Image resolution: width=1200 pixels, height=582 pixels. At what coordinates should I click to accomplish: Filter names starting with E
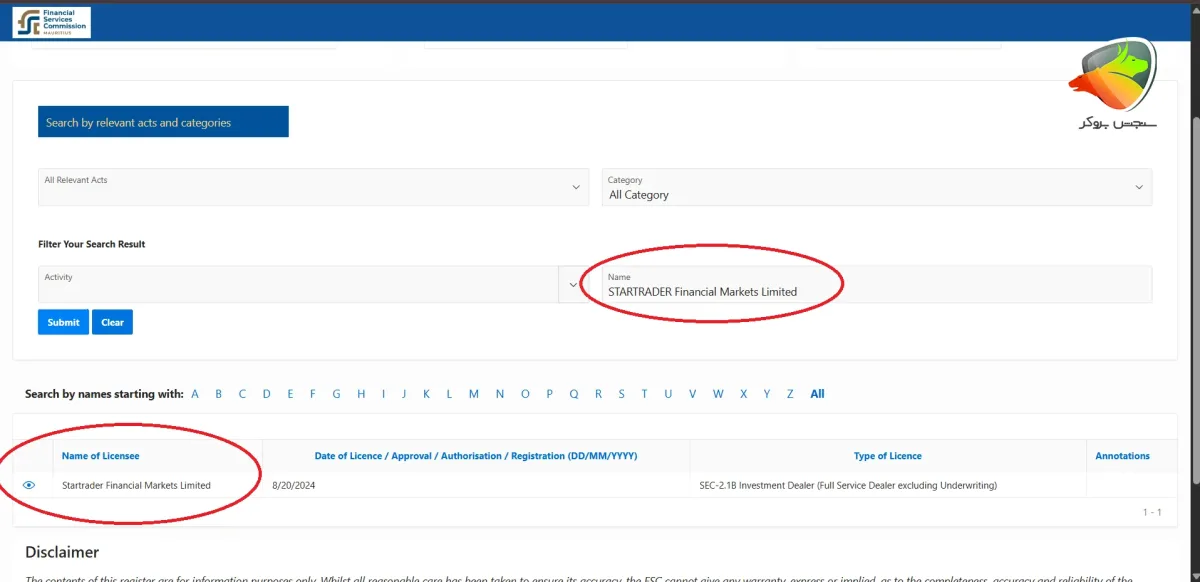tap(290, 394)
